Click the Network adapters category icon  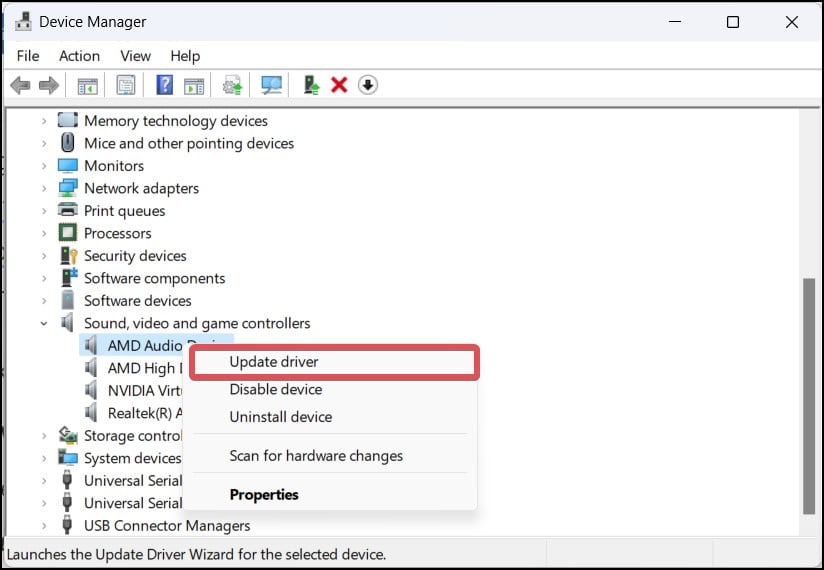point(67,188)
